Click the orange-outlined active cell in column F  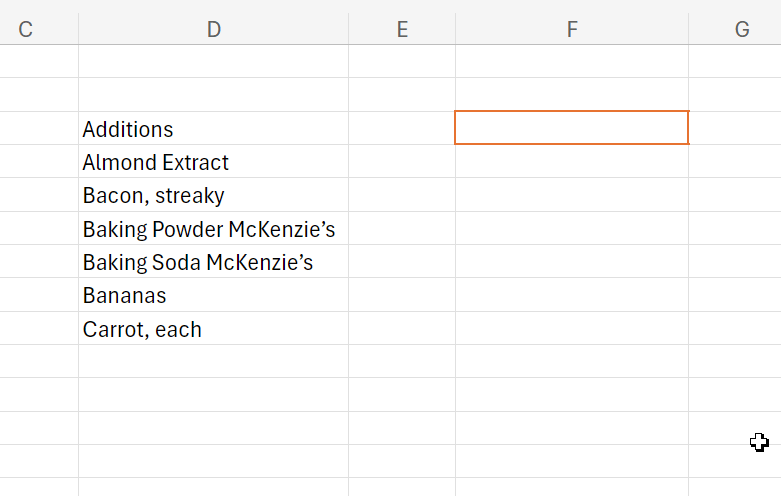click(x=572, y=128)
